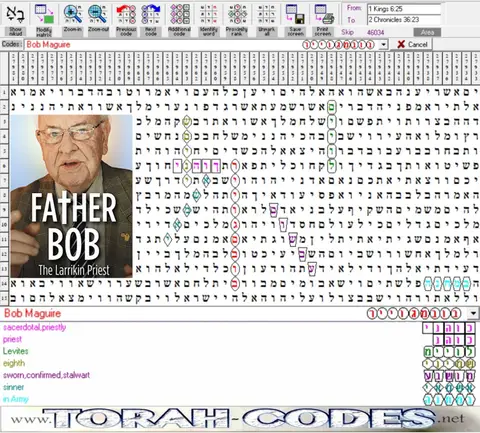
Task: Select the 'eighth' code entry
Action: tap(14, 363)
